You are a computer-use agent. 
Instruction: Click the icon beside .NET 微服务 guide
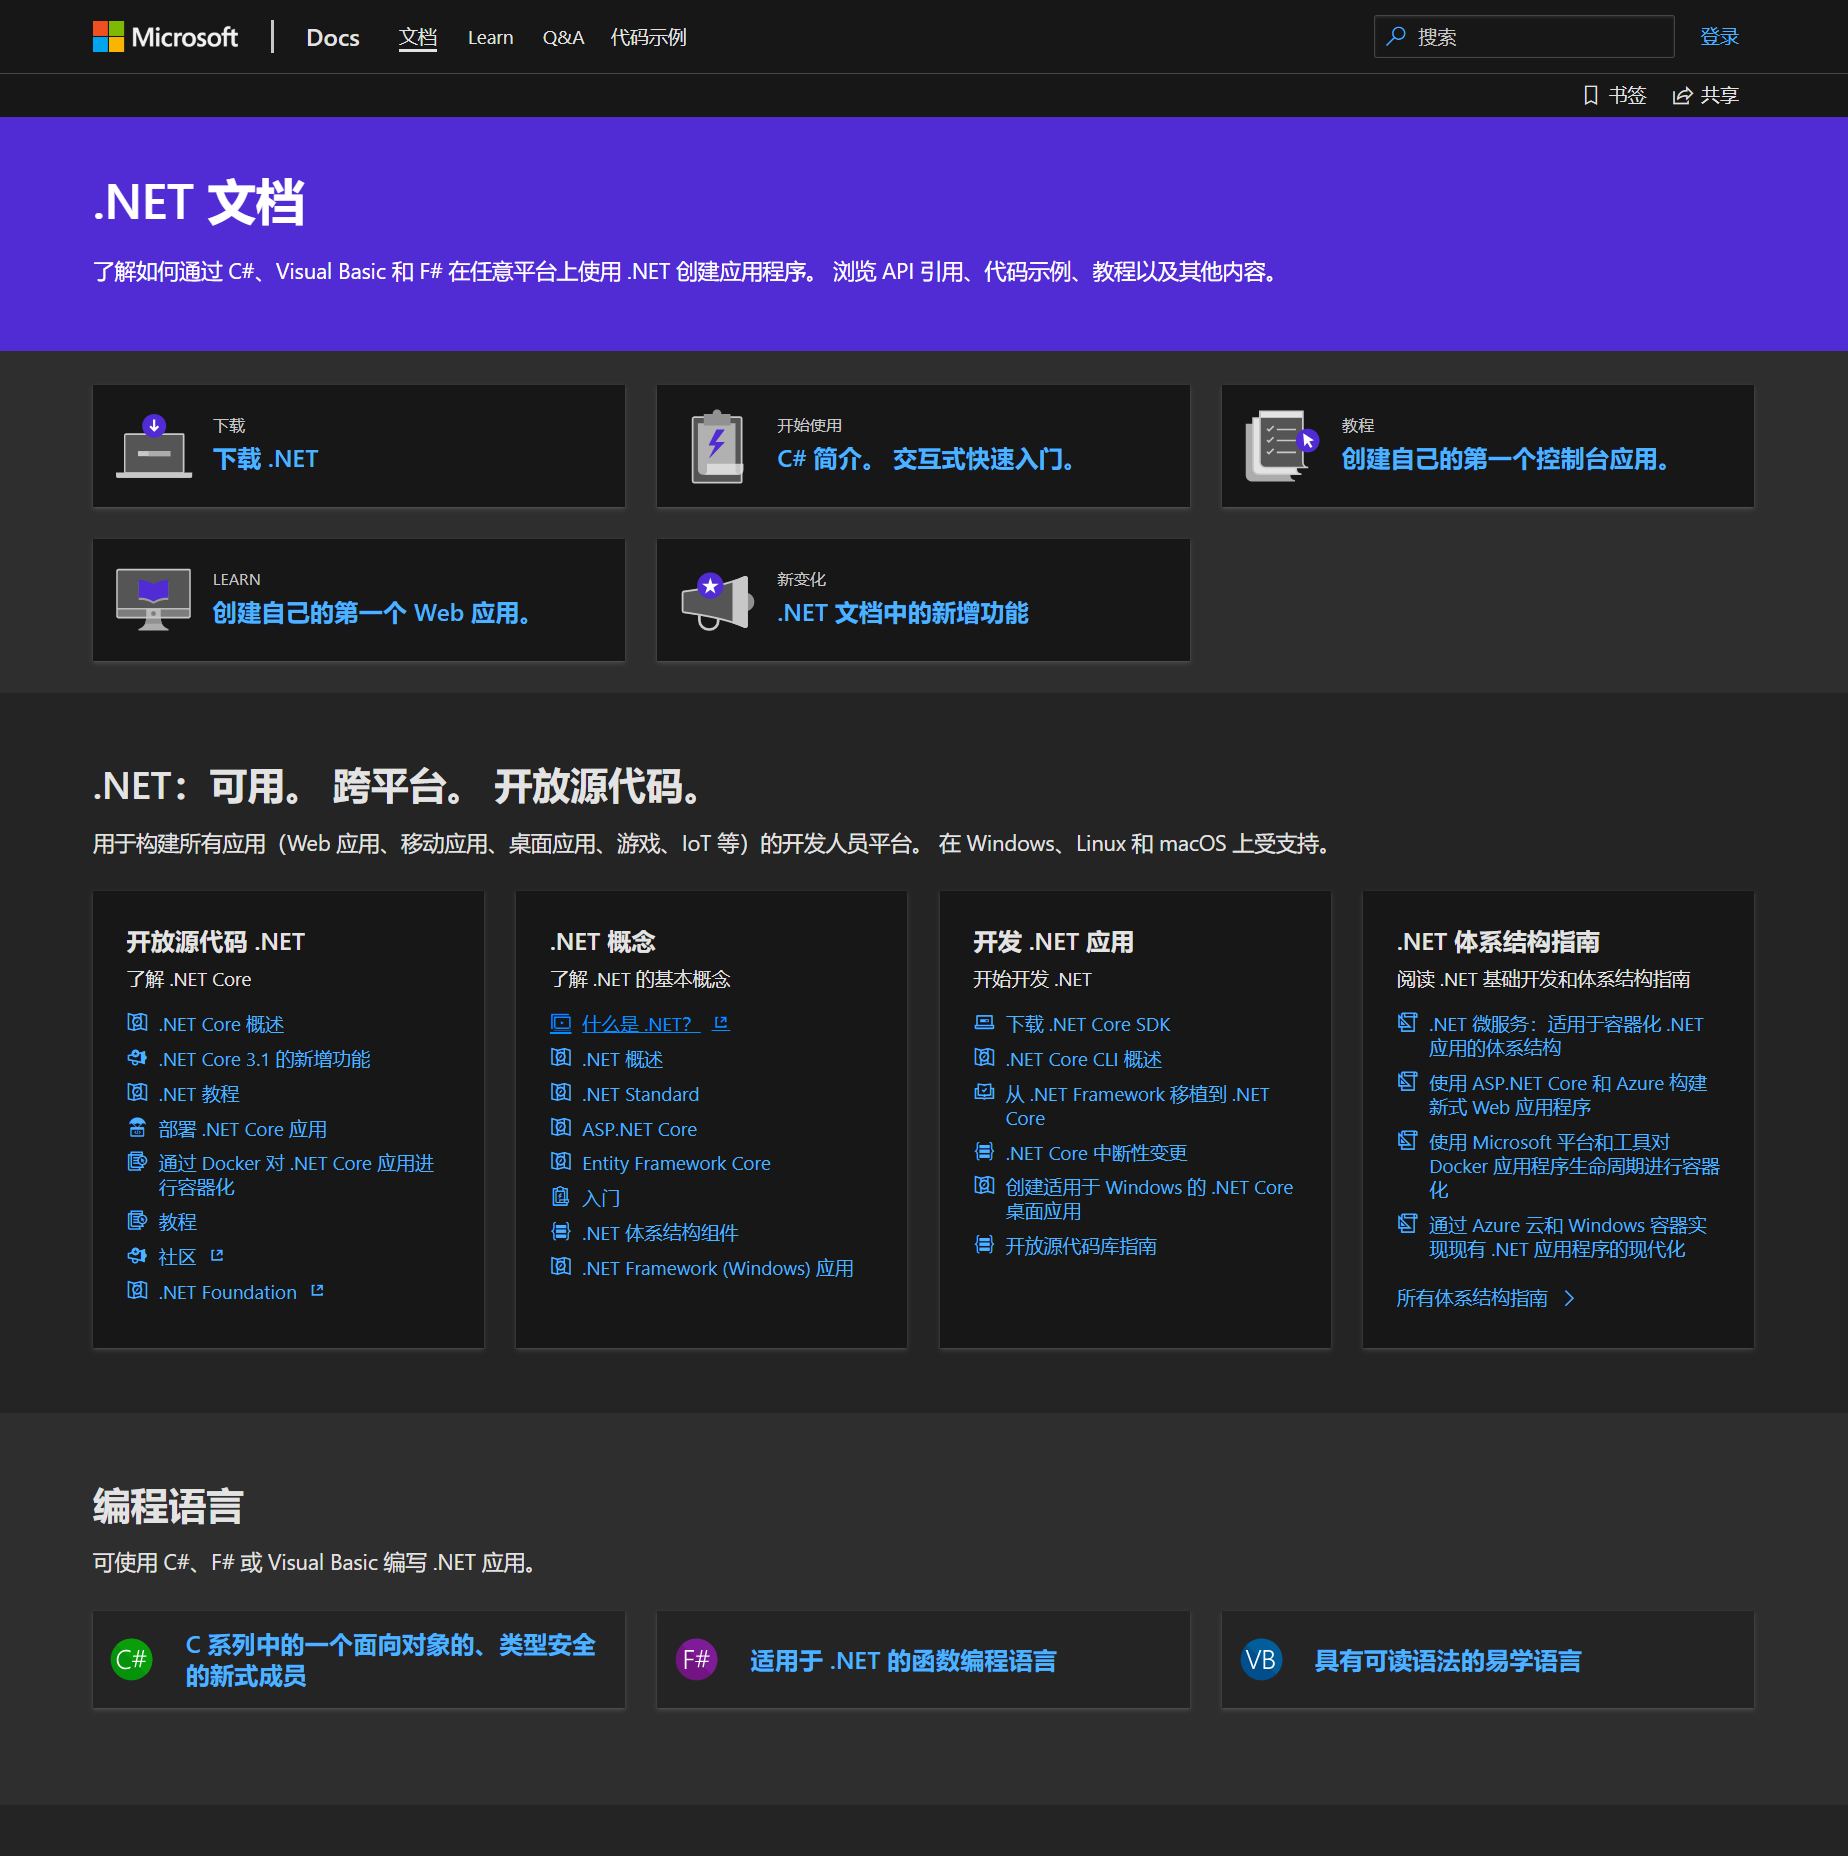tap(1408, 1022)
